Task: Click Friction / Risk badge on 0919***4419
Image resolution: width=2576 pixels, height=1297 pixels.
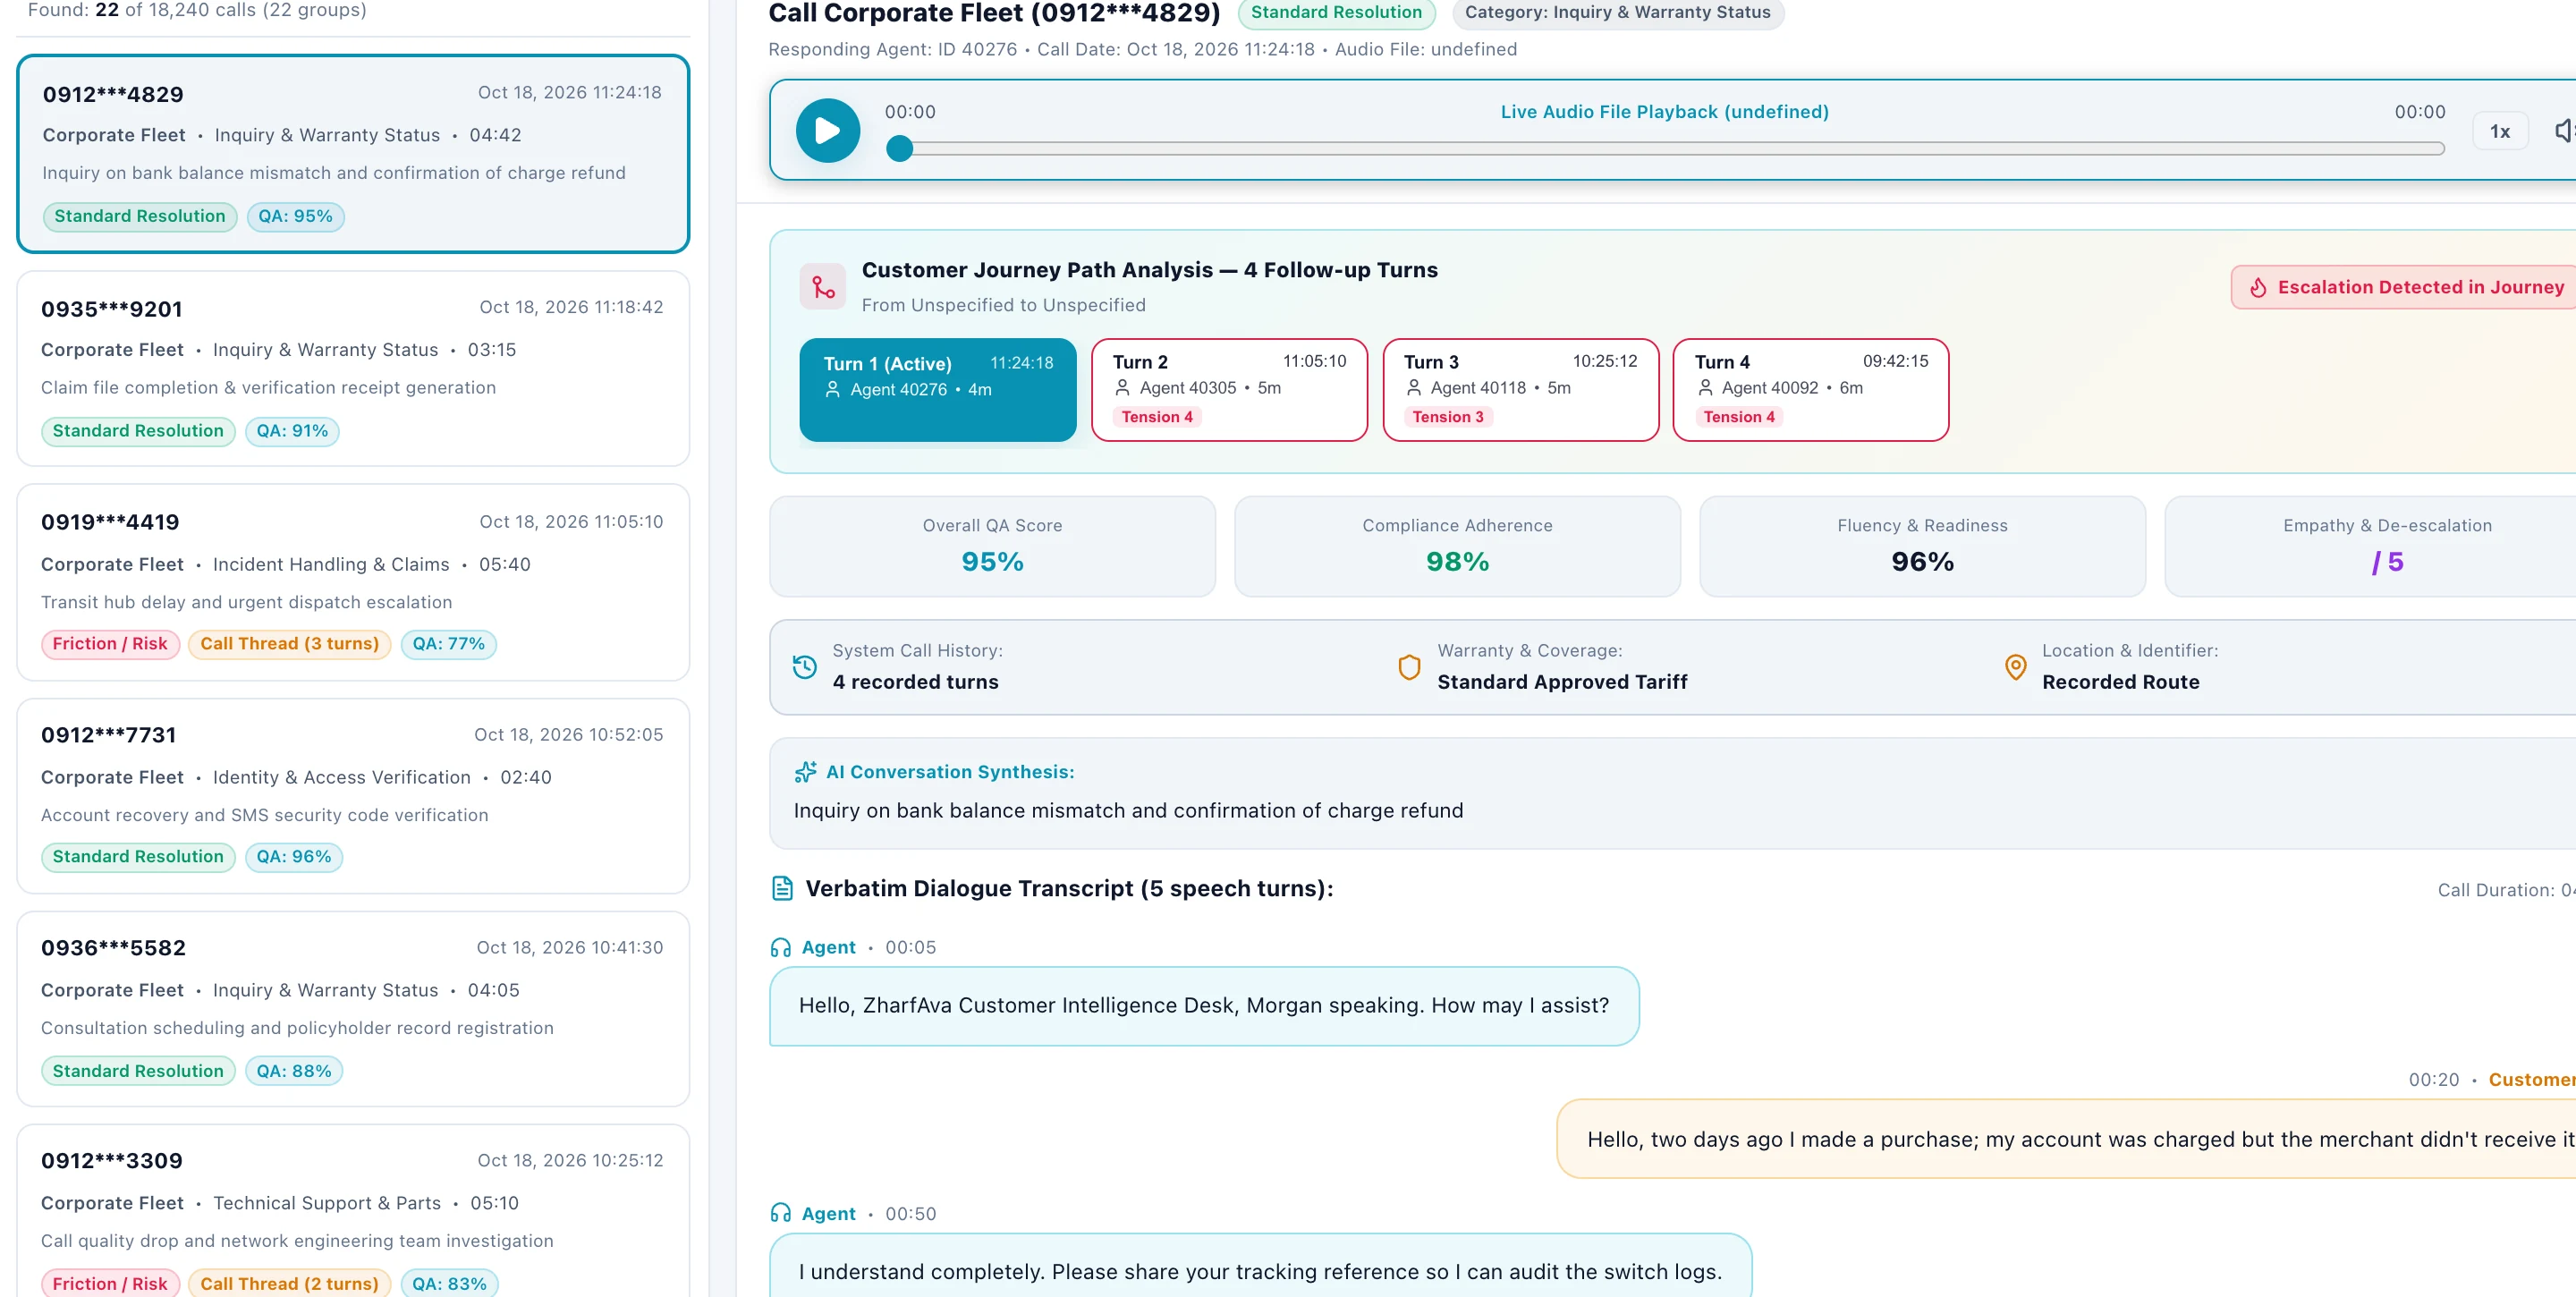Action: click(110, 644)
